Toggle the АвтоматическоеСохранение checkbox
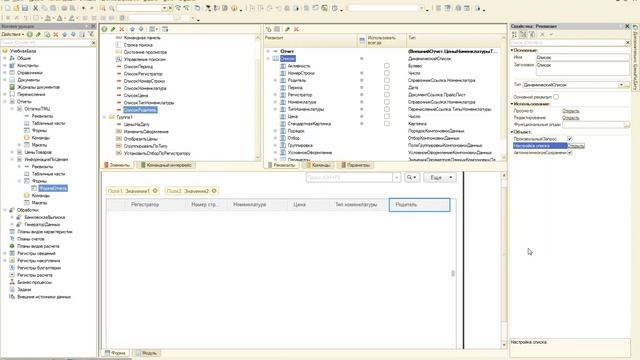This screenshot has width=640, height=360. pos(570,152)
